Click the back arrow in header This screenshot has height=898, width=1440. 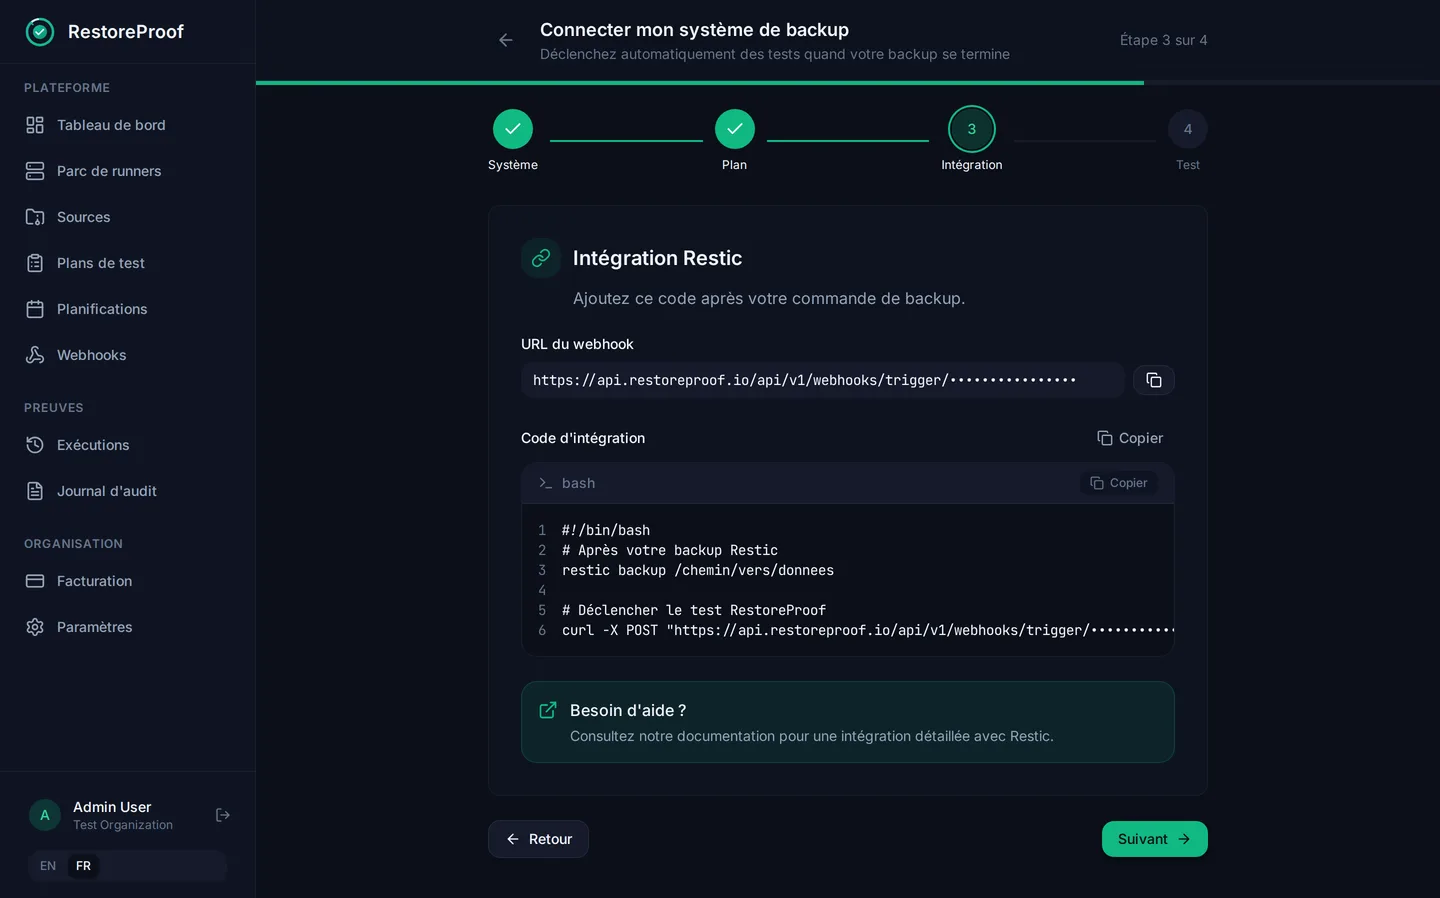click(x=506, y=40)
